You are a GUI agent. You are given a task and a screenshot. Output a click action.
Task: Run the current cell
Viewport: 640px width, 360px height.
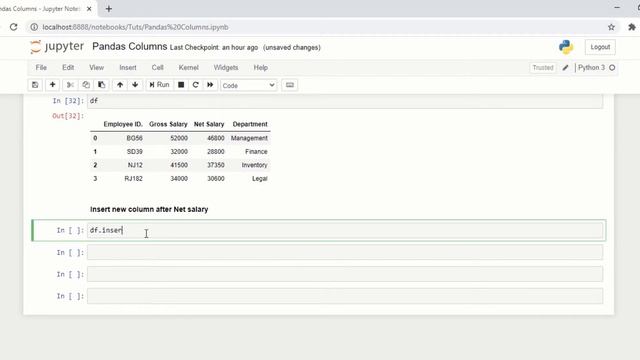[x=159, y=85]
